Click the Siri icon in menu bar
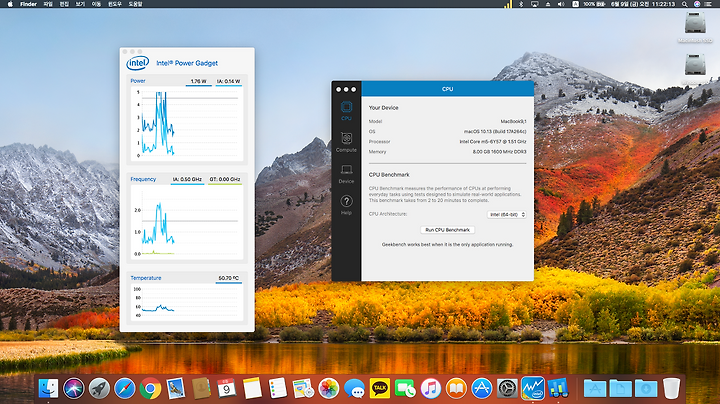Image resolution: width=720 pixels, height=404 pixels. pyautogui.click(x=697, y=4)
